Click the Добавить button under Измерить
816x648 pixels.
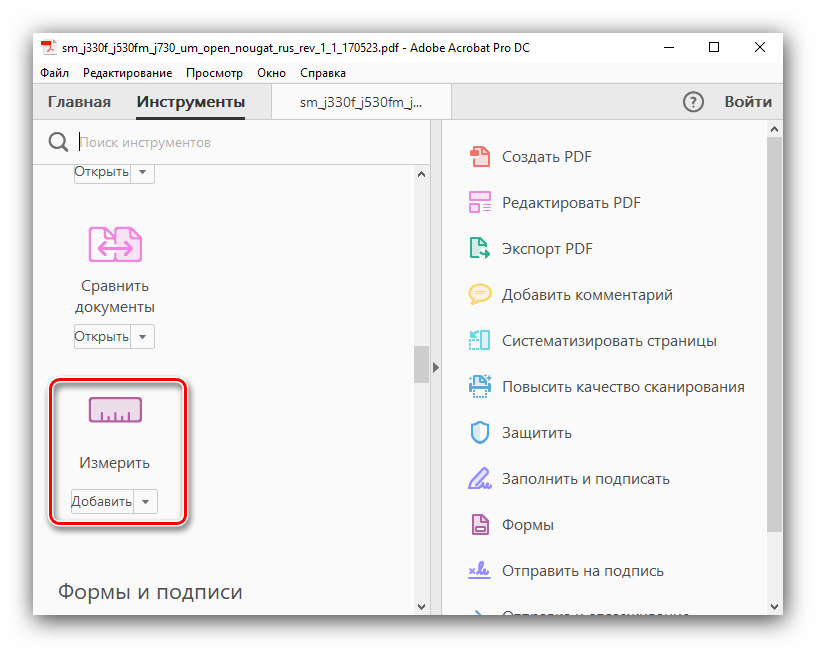pos(102,501)
